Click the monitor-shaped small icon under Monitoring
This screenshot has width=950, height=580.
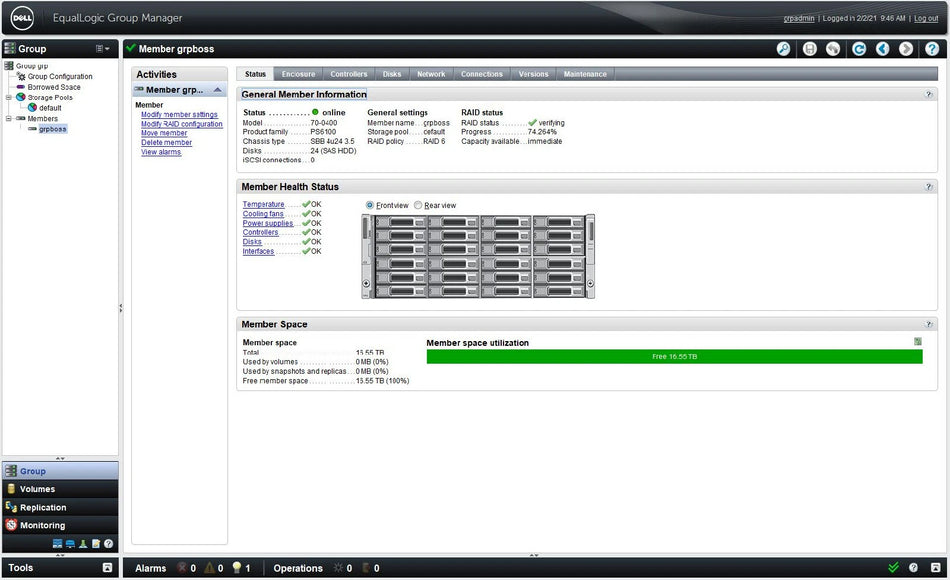[70, 544]
